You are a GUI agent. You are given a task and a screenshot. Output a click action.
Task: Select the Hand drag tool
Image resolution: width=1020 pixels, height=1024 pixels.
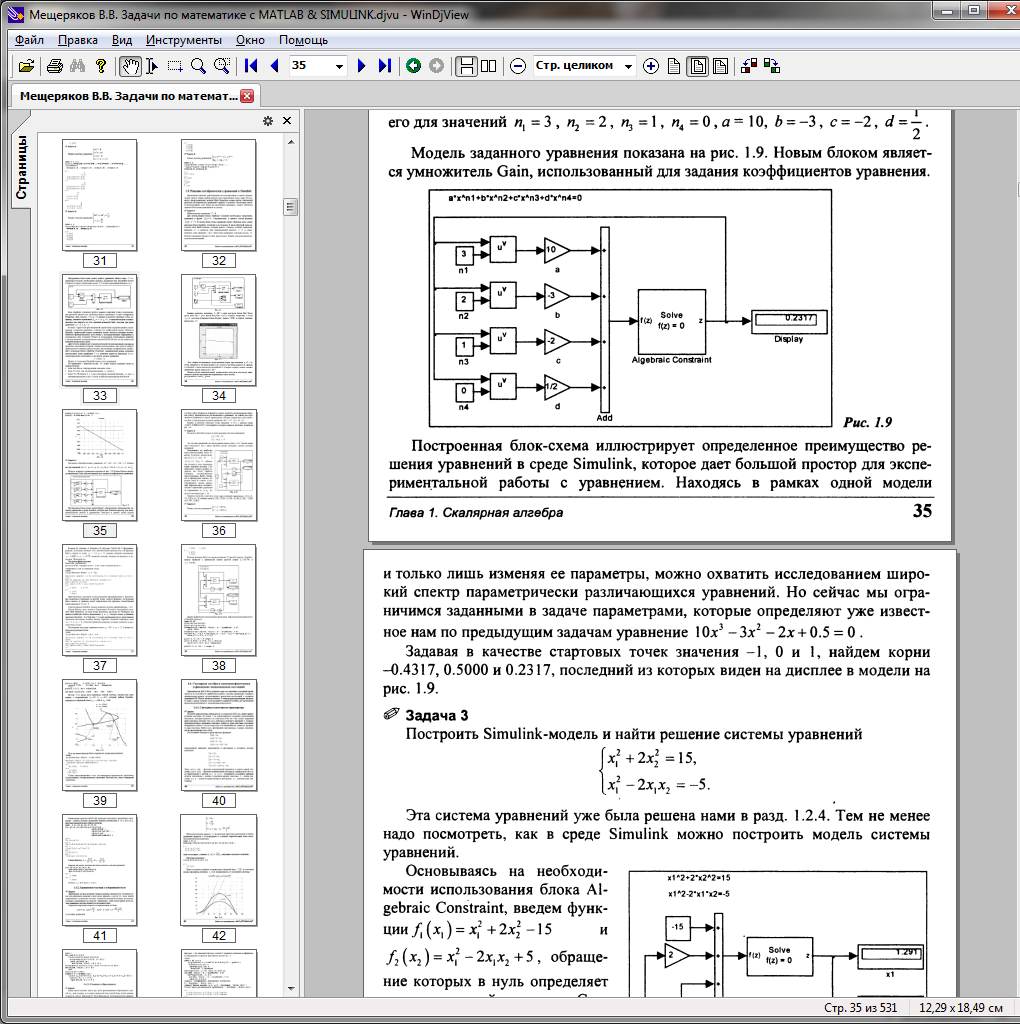tap(131, 66)
